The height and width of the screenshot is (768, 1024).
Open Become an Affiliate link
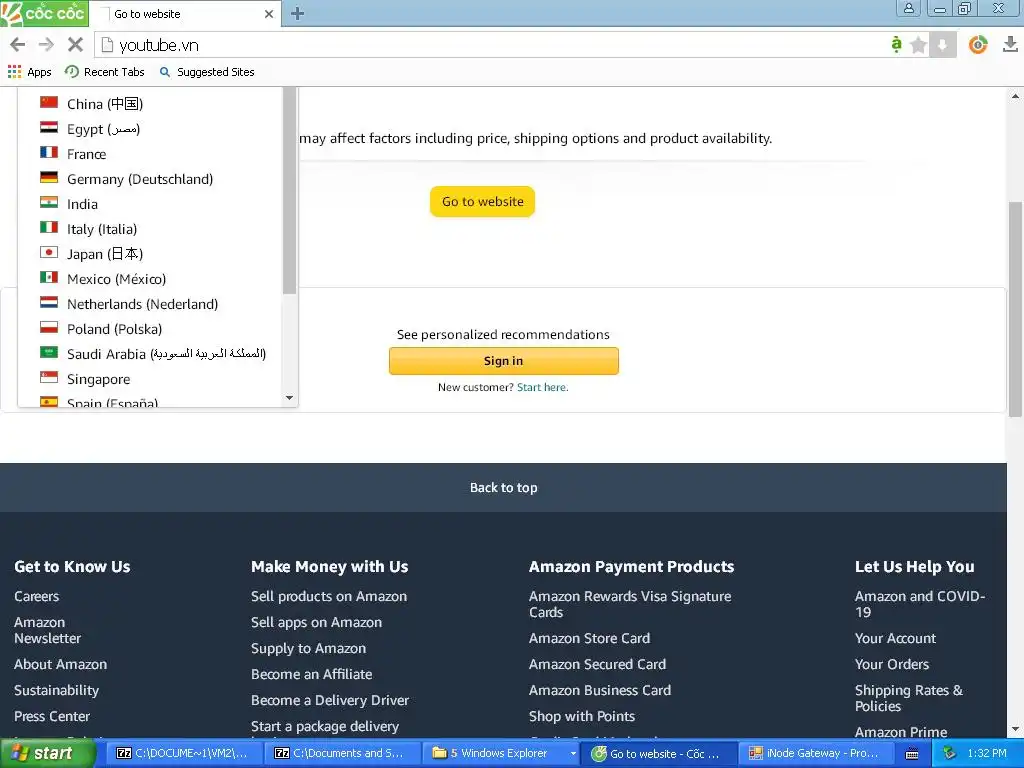(312, 674)
